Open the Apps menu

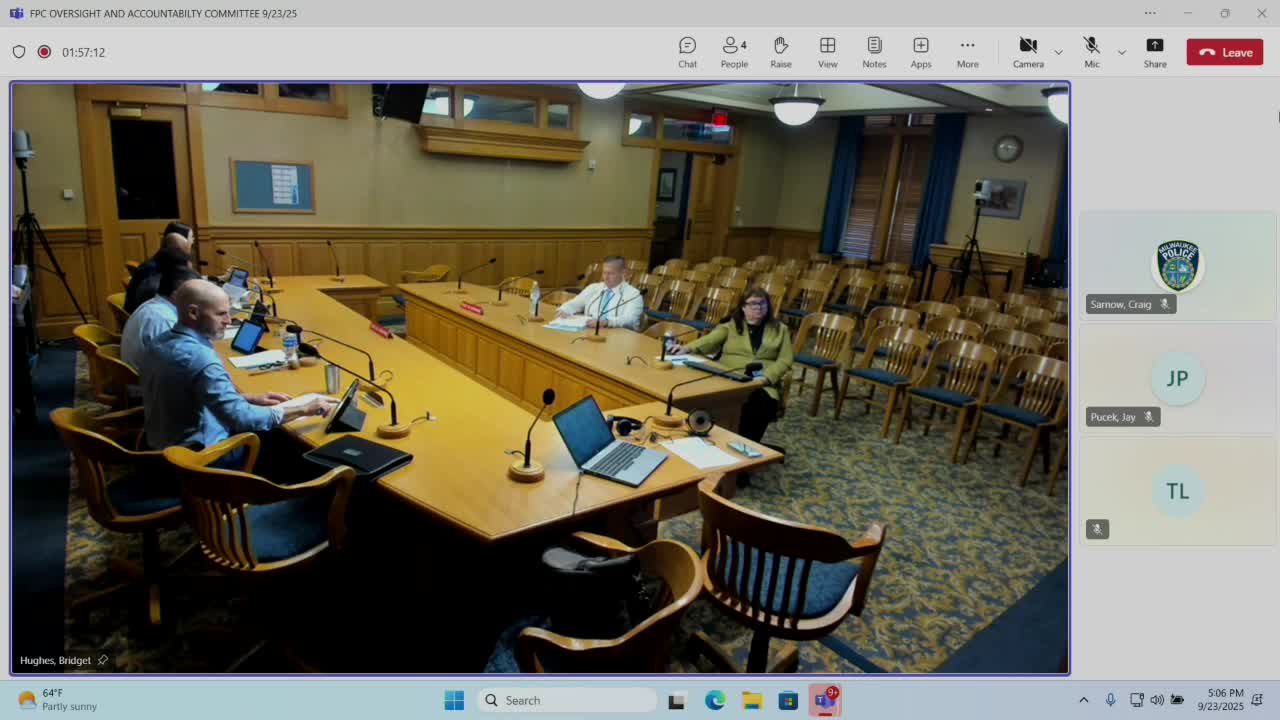pyautogui.click(x=920, y=52)
